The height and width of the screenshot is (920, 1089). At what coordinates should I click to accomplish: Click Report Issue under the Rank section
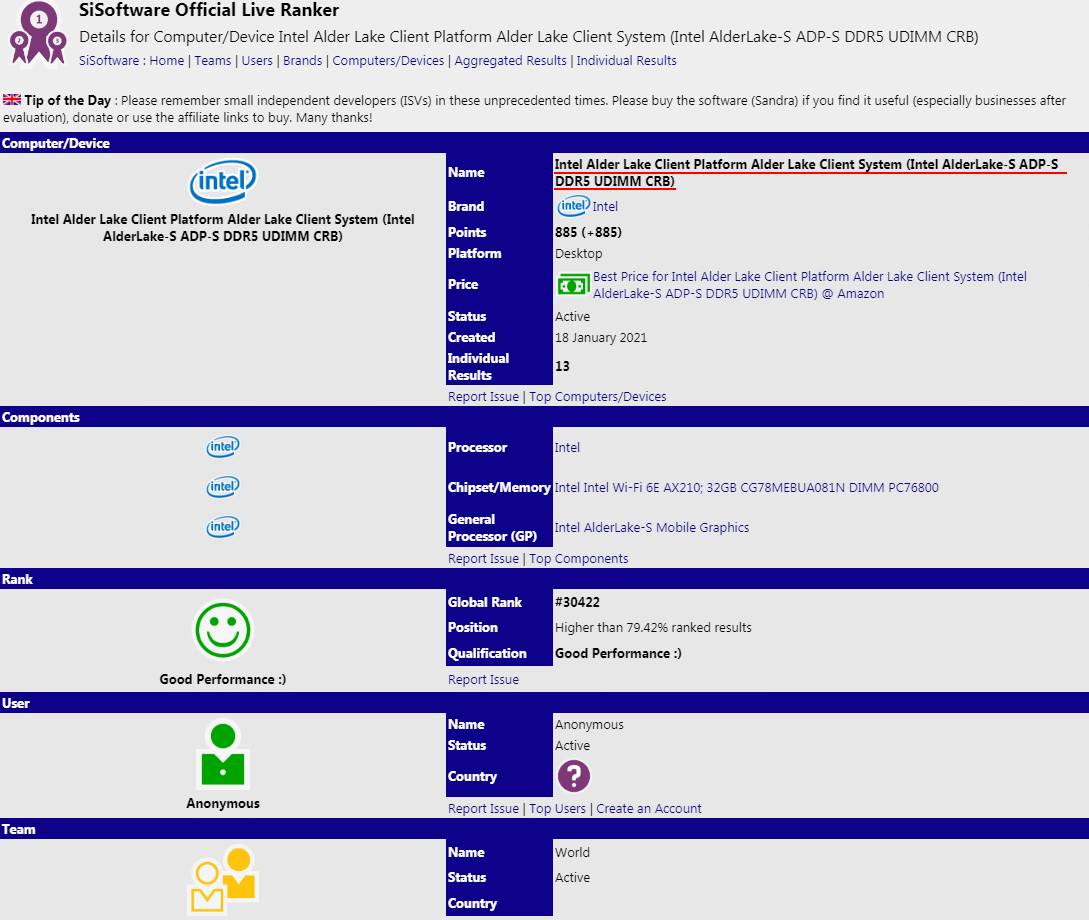point(483,679)
